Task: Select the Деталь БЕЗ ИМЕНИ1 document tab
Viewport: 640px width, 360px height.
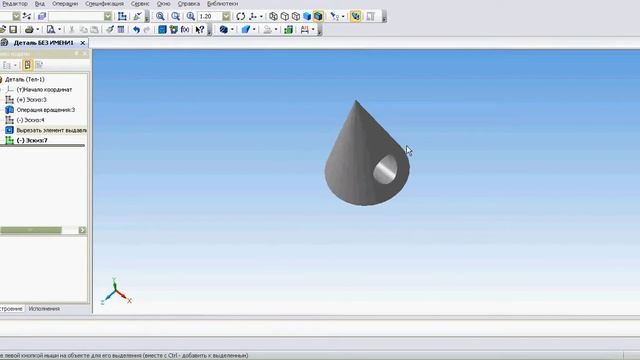Action: click(x=43, y=42)
